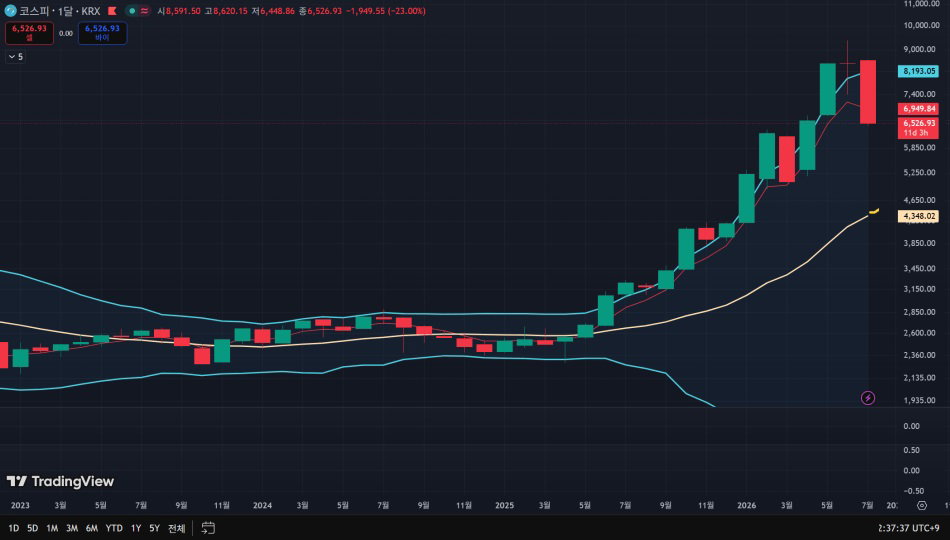The height and width of the screenshot is (540, 950).
Task: Click the 8,193.05 cyan price label
Action: 918,71
